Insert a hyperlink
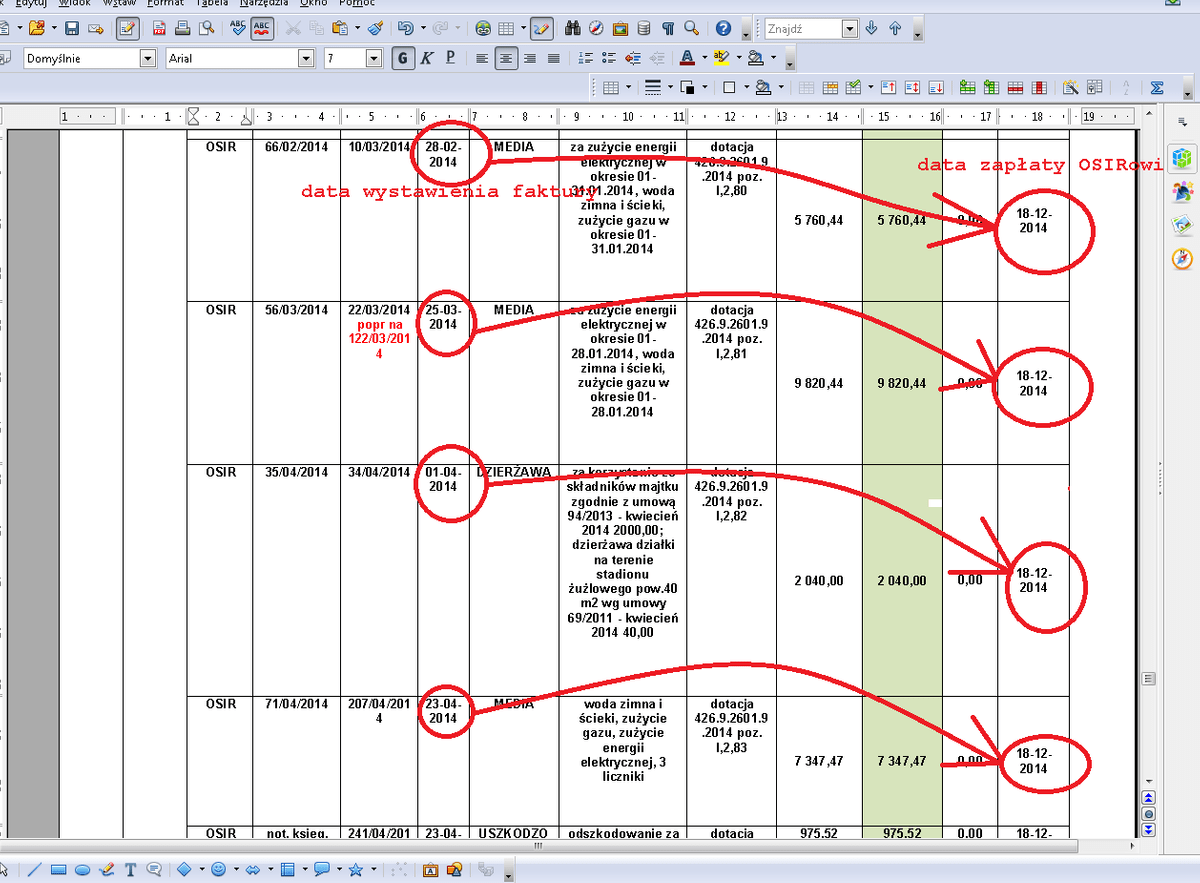This screenshot has width=1200, height=883. pyautogui.click(x=483, y=28)
